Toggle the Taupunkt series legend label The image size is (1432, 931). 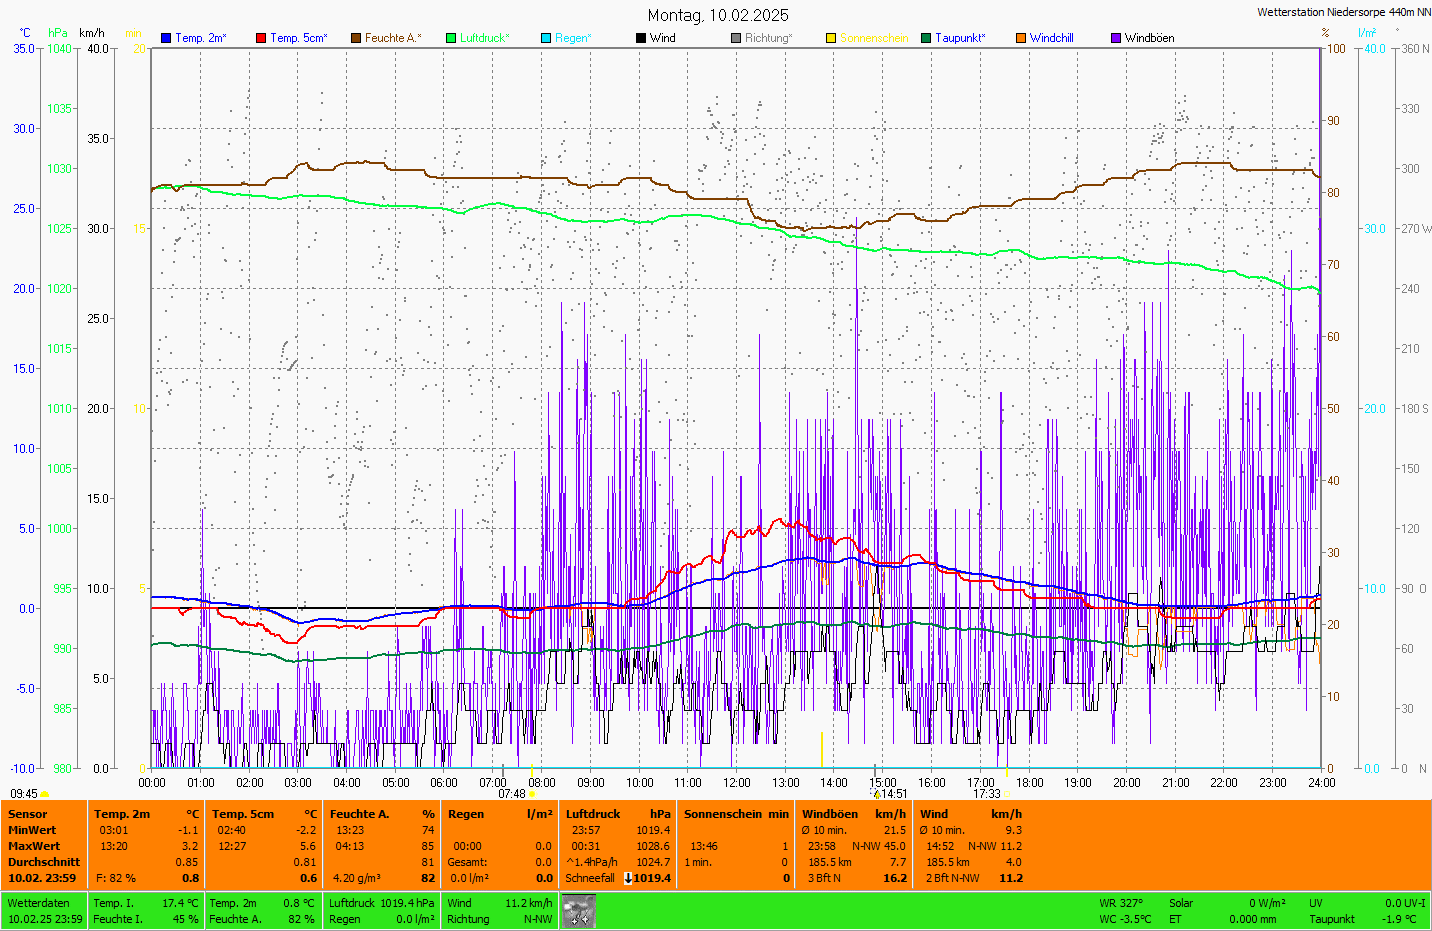click(x=959, y=38)
